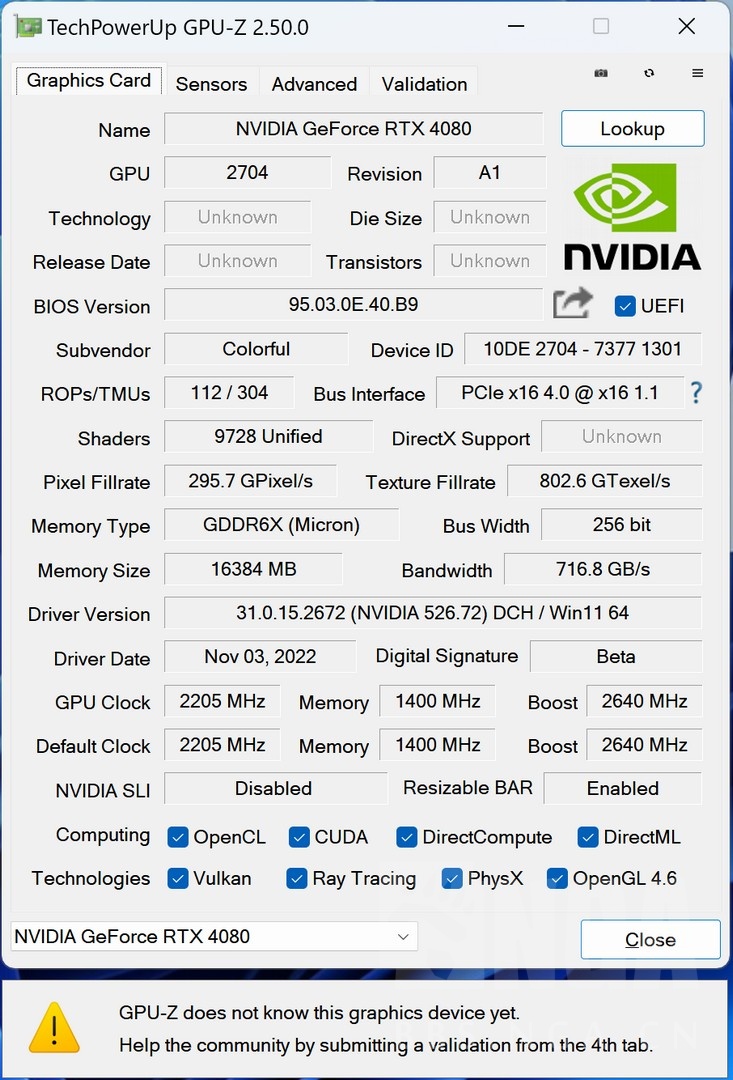Uncheck the Ray Tracing option
Viewport: 733px width, 1080px height.
(296, 878)
